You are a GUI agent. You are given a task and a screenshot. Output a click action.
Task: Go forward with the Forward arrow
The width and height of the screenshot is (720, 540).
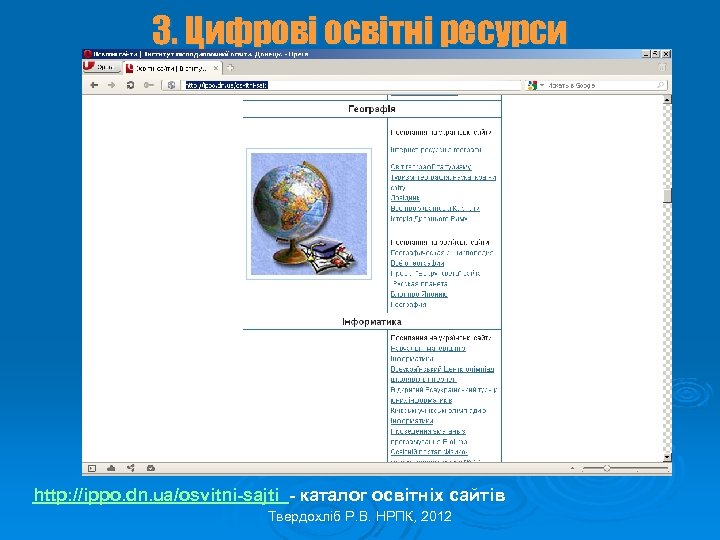pos(112,85)
